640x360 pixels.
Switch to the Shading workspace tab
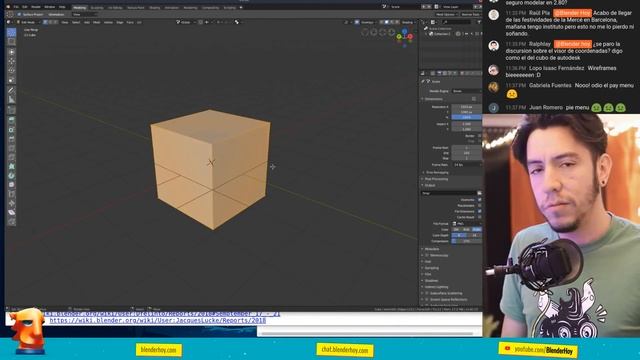154,8
